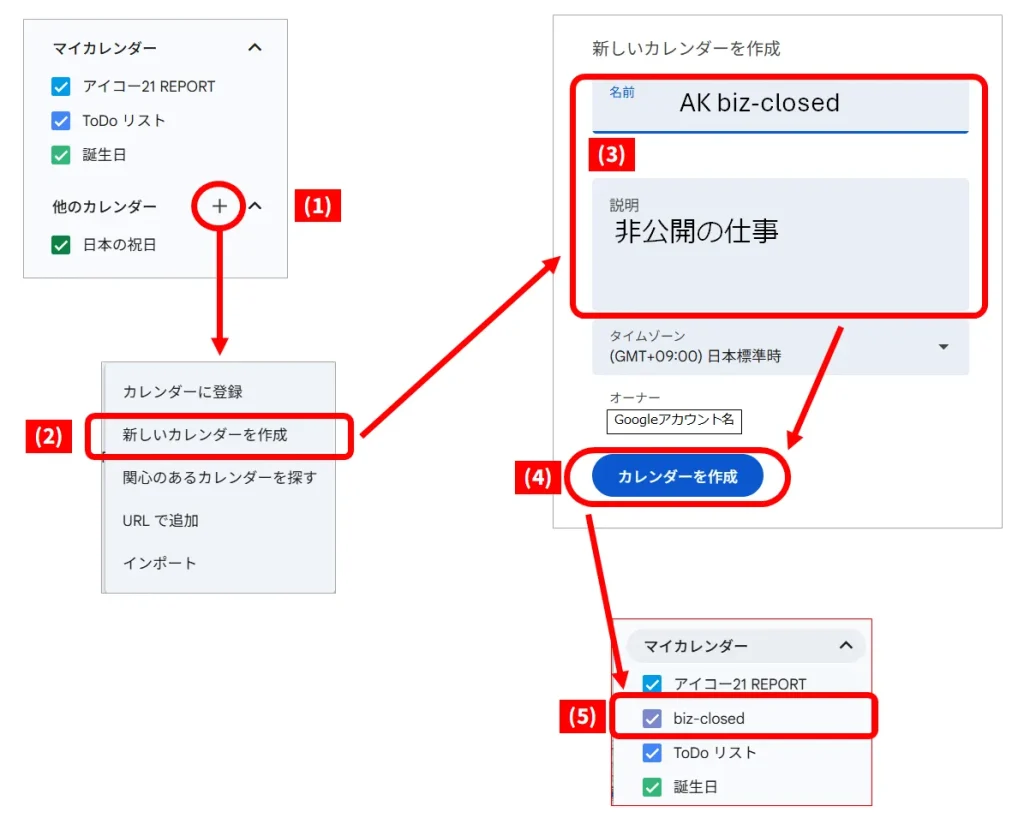
Task: Click the 名前 field showing AK biz-closed
Action: coord(780,105)
